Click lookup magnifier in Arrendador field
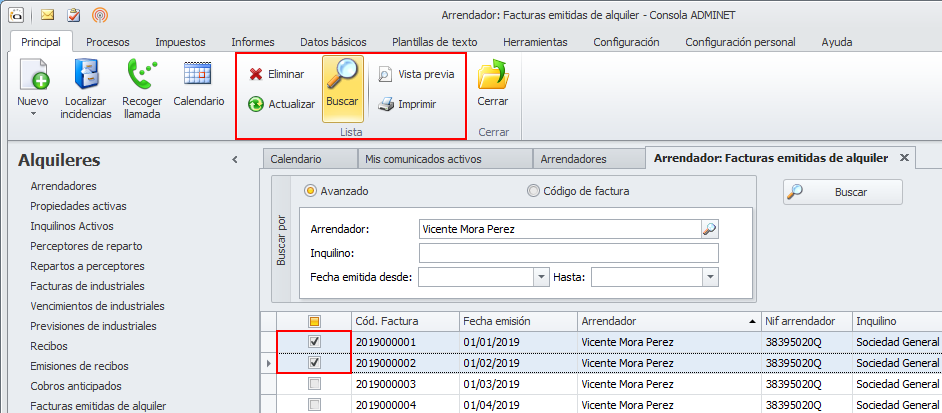The image size is (942, 413). pyautogui.click(x=710, y=229)
